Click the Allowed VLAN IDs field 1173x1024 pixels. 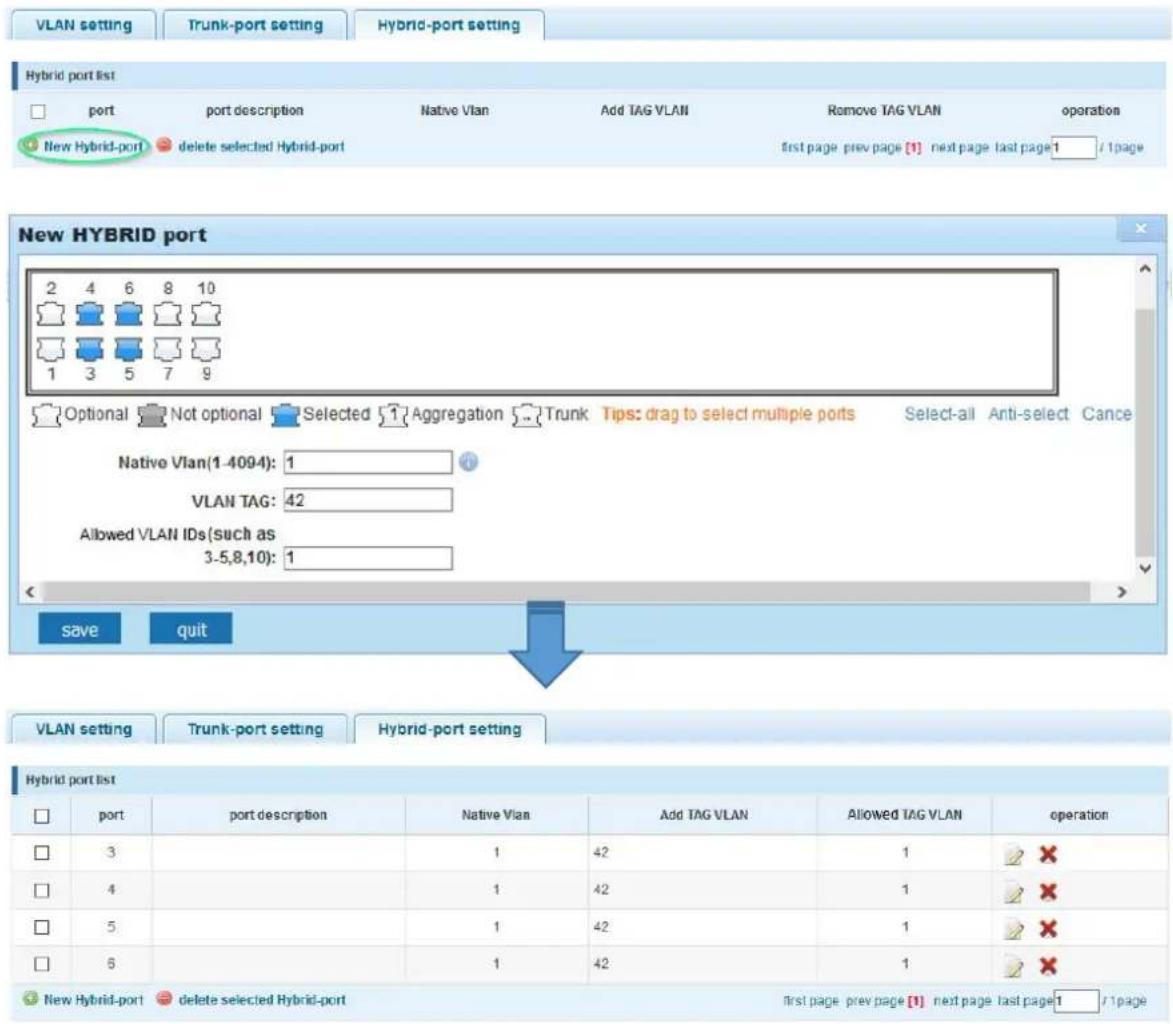368,558
